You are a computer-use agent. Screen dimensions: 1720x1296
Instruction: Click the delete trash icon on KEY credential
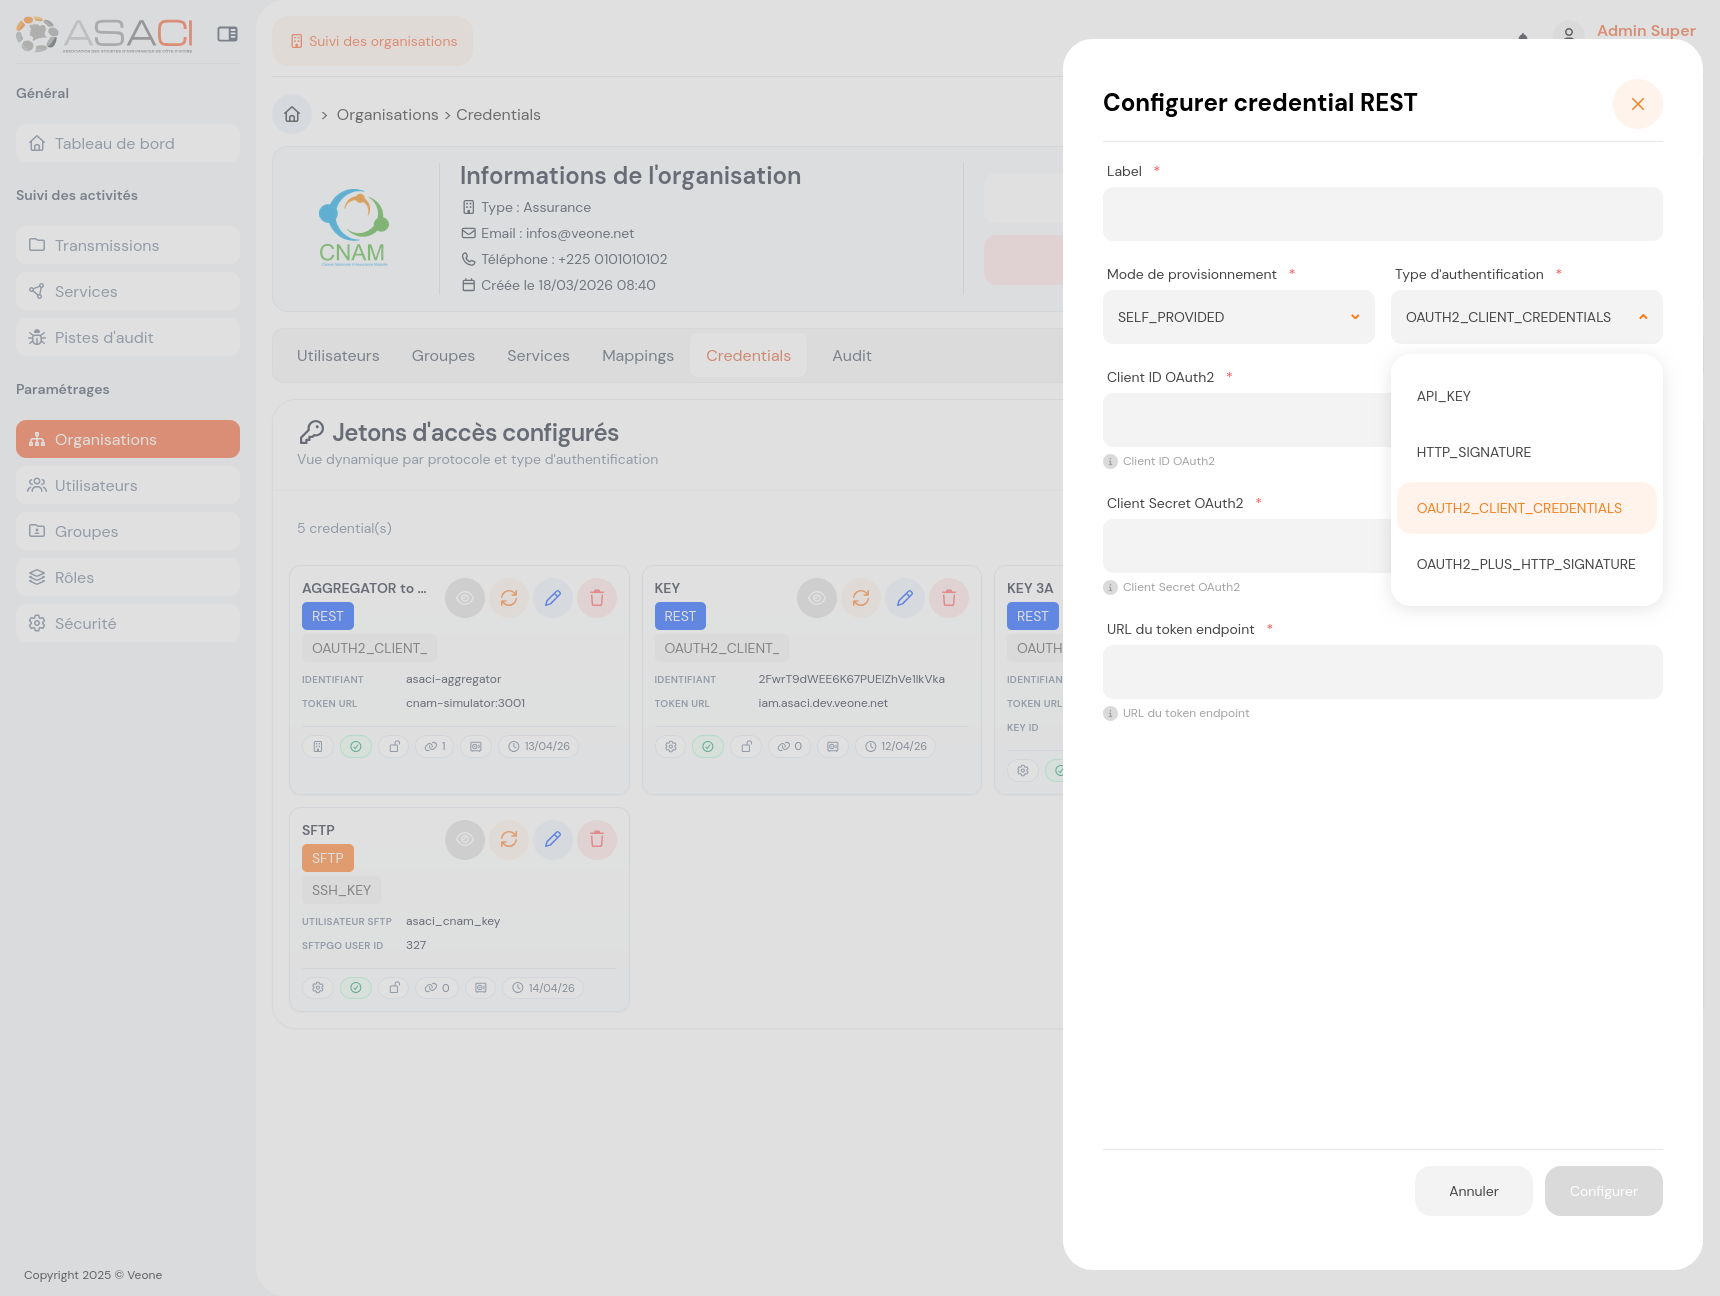click(949, 598)
